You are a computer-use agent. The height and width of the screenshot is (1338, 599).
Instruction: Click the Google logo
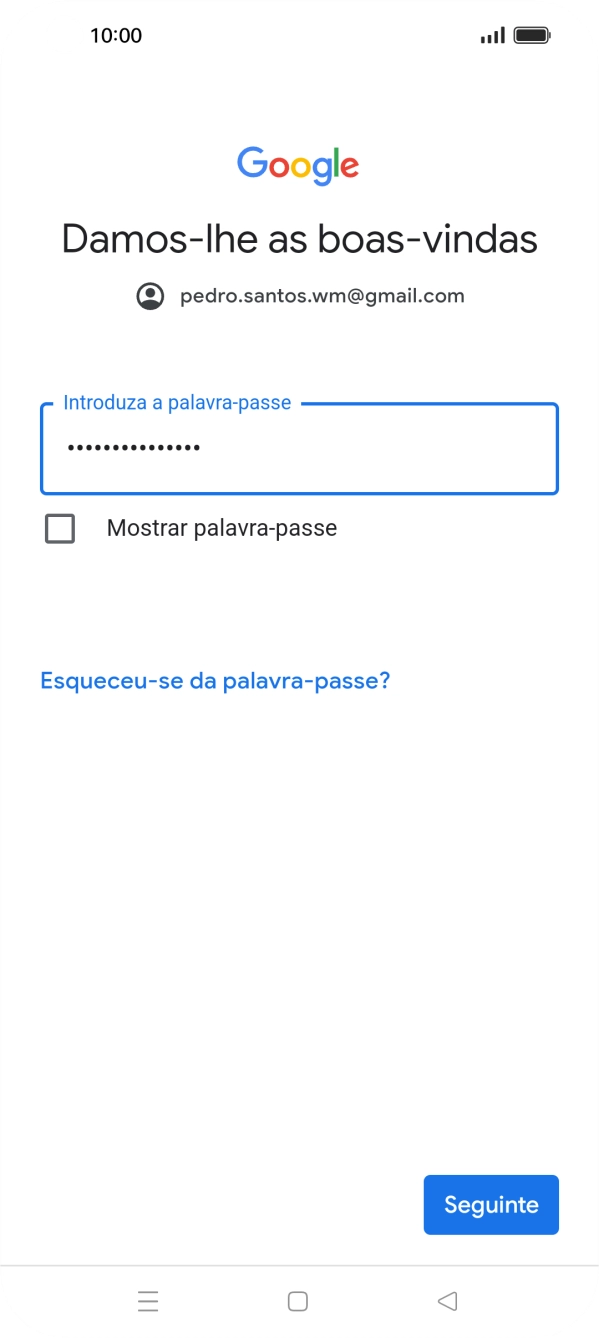click(298, 164)
